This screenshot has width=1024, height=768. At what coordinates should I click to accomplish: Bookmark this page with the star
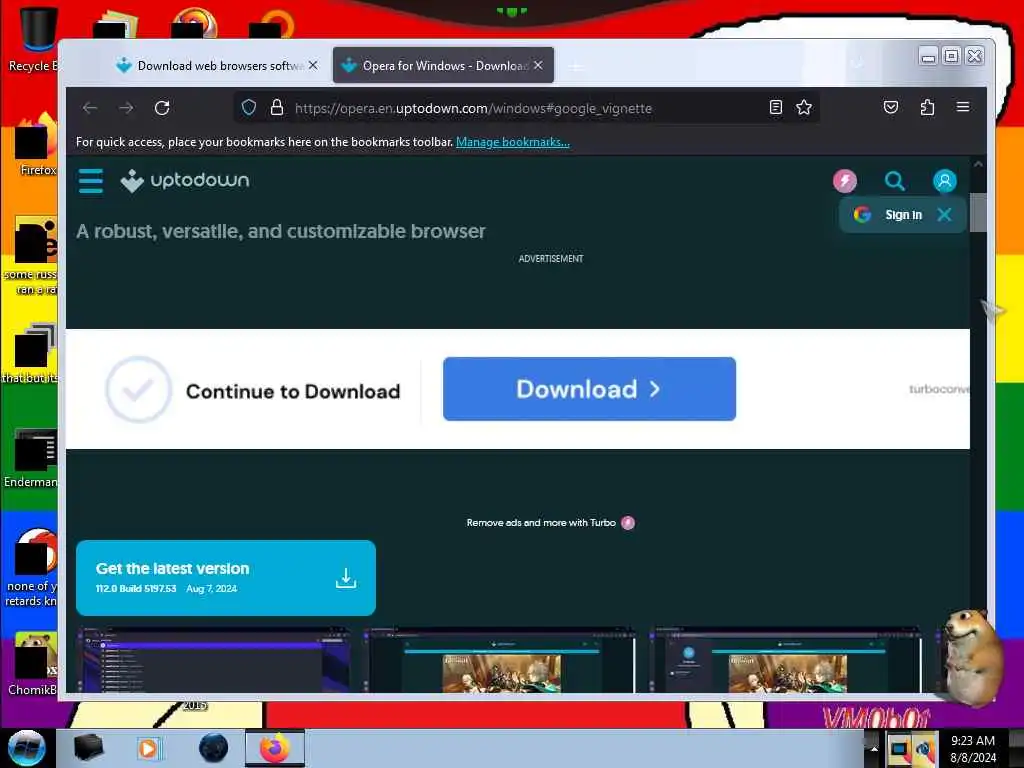tap(804, 107)
